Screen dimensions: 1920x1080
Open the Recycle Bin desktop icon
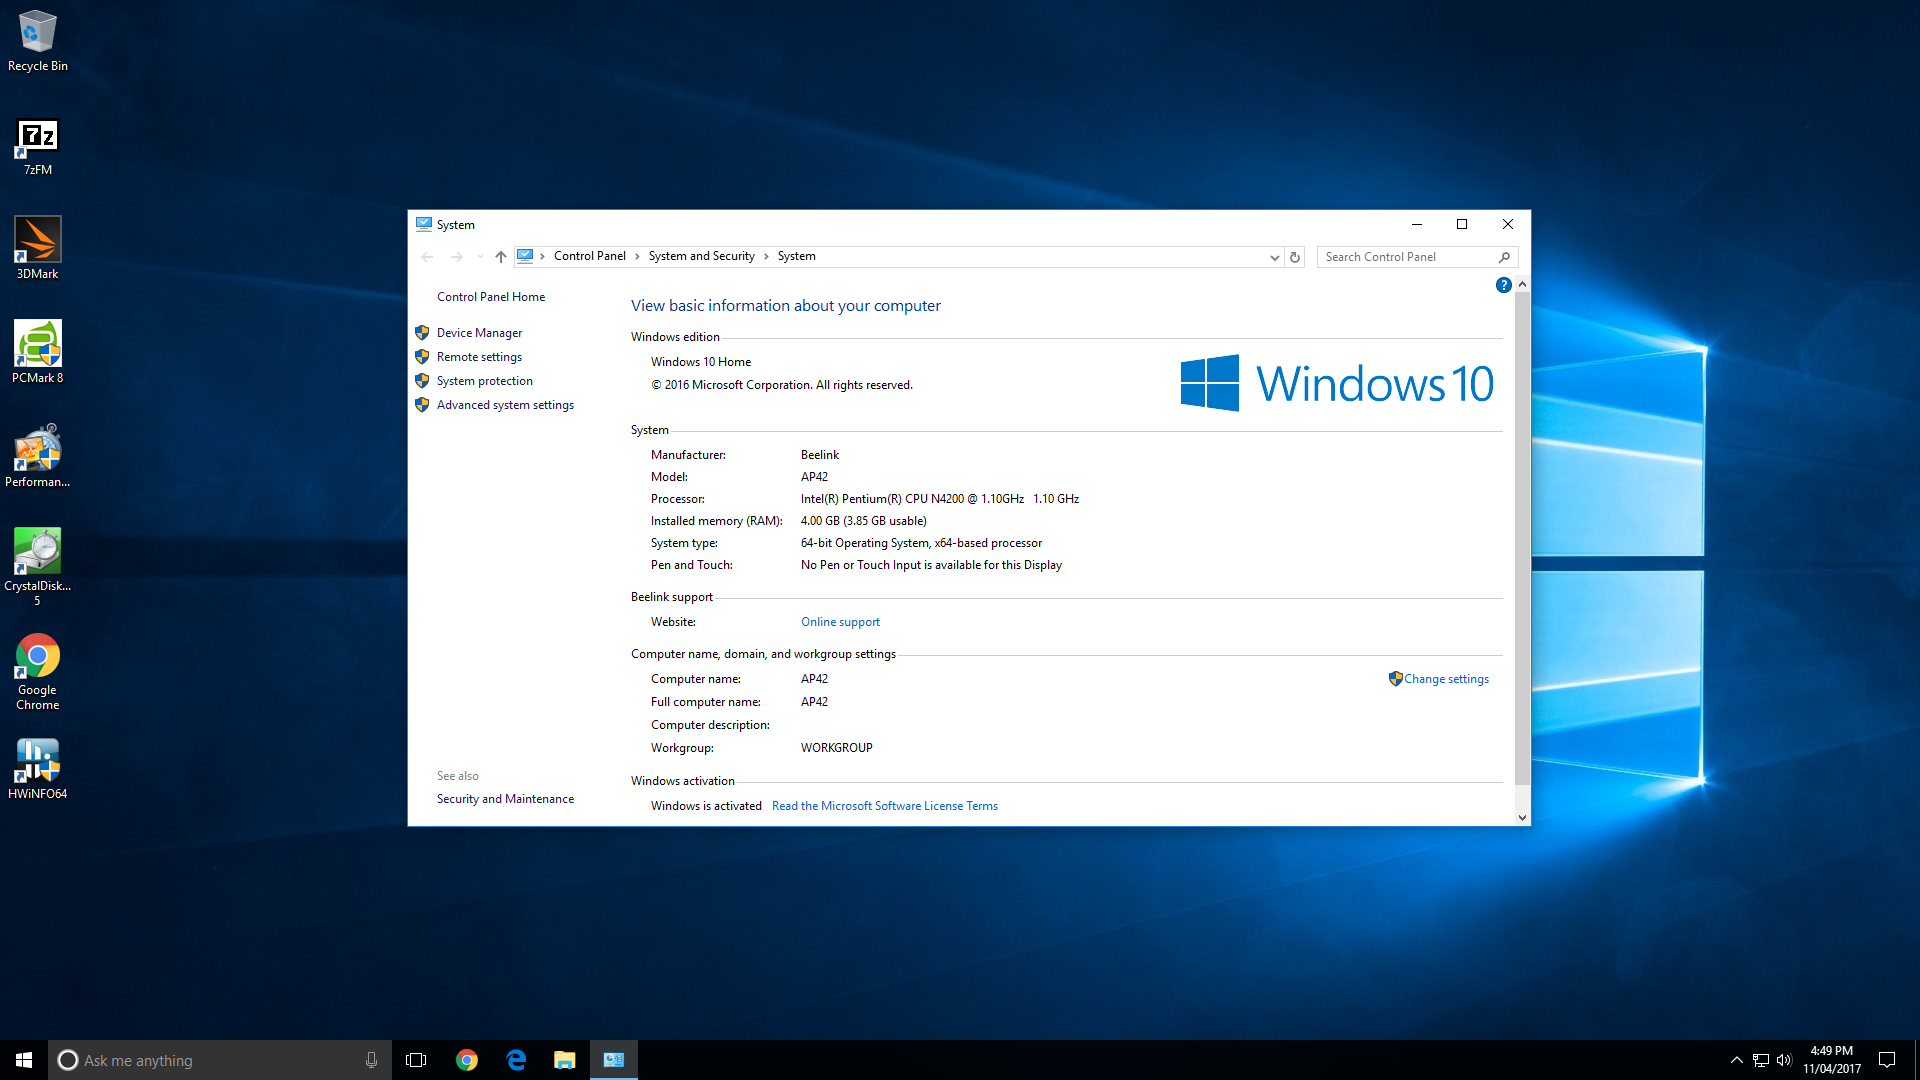pos(37,41)
